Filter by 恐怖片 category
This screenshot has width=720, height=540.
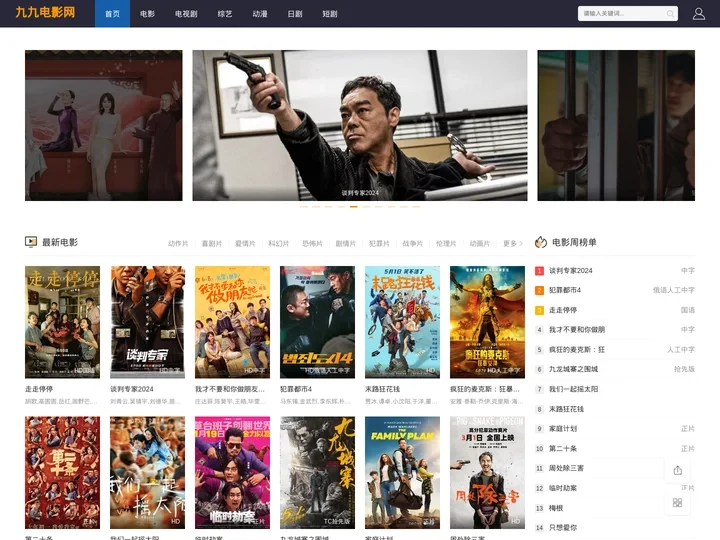312,243
